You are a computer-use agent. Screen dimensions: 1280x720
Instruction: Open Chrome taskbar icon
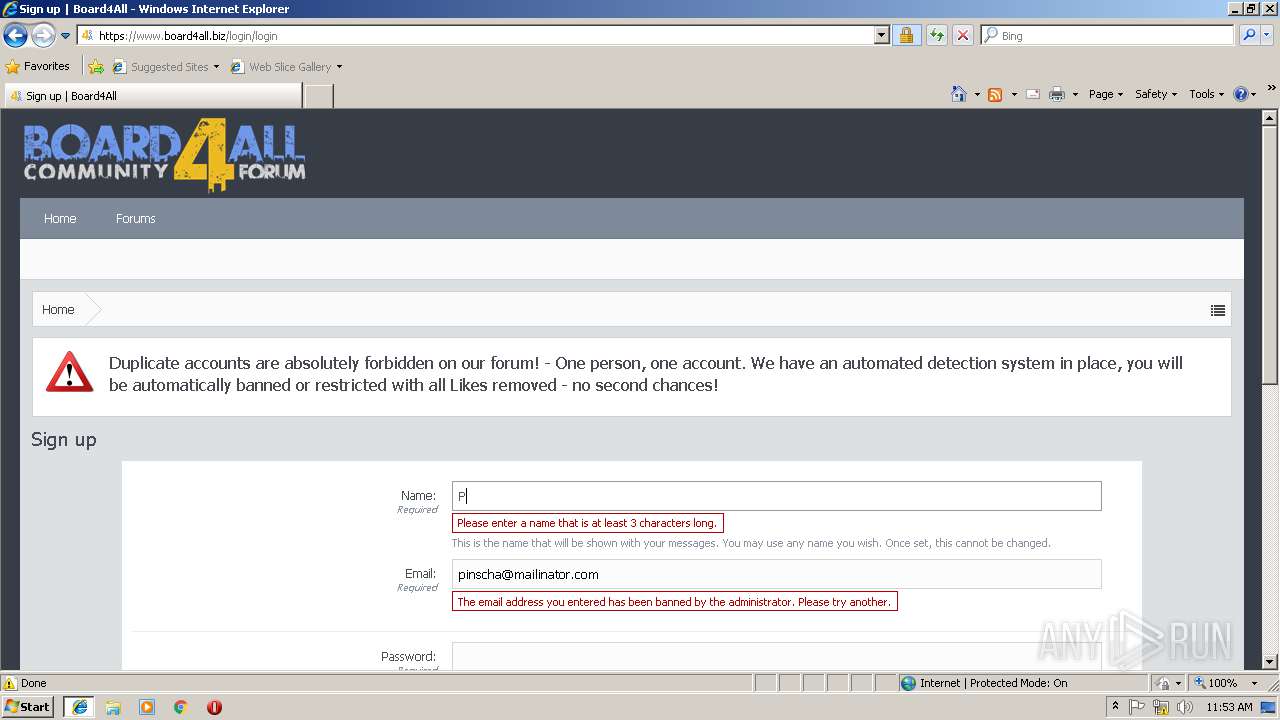coord(181,707)
